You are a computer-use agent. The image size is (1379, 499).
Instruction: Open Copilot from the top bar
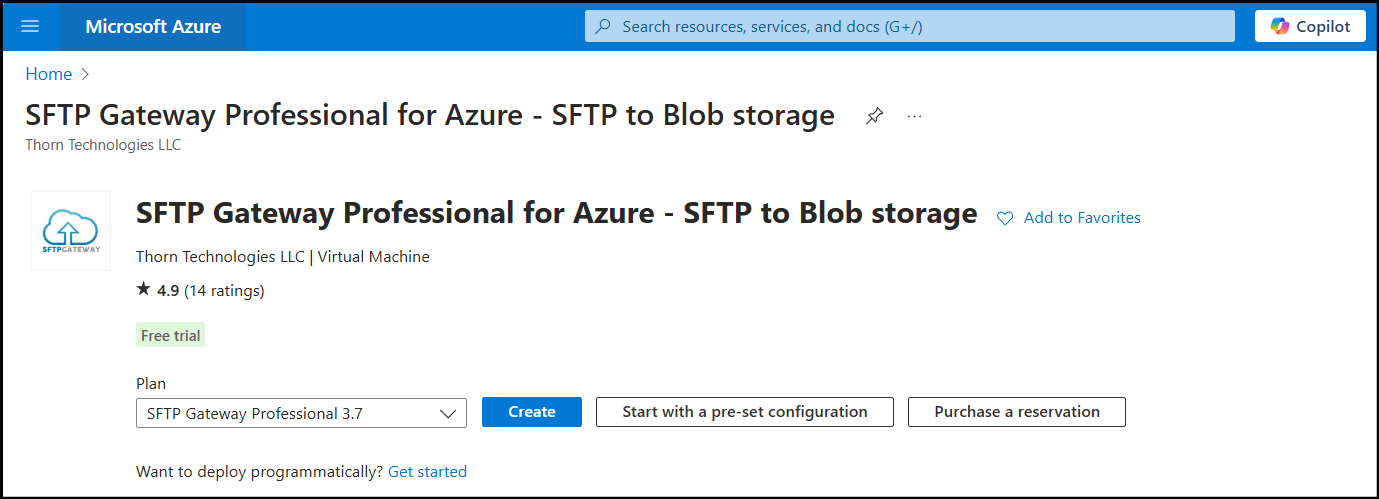[x=1310, y=27]
